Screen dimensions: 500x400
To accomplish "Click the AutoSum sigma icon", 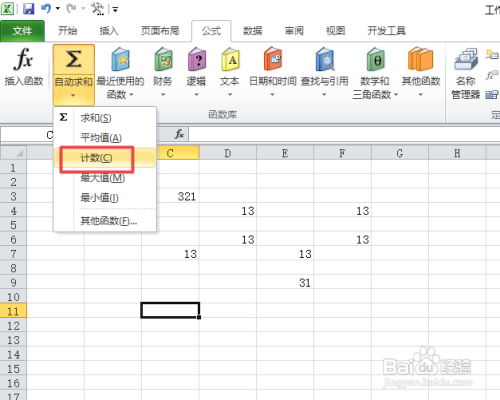I will [73, 59].
